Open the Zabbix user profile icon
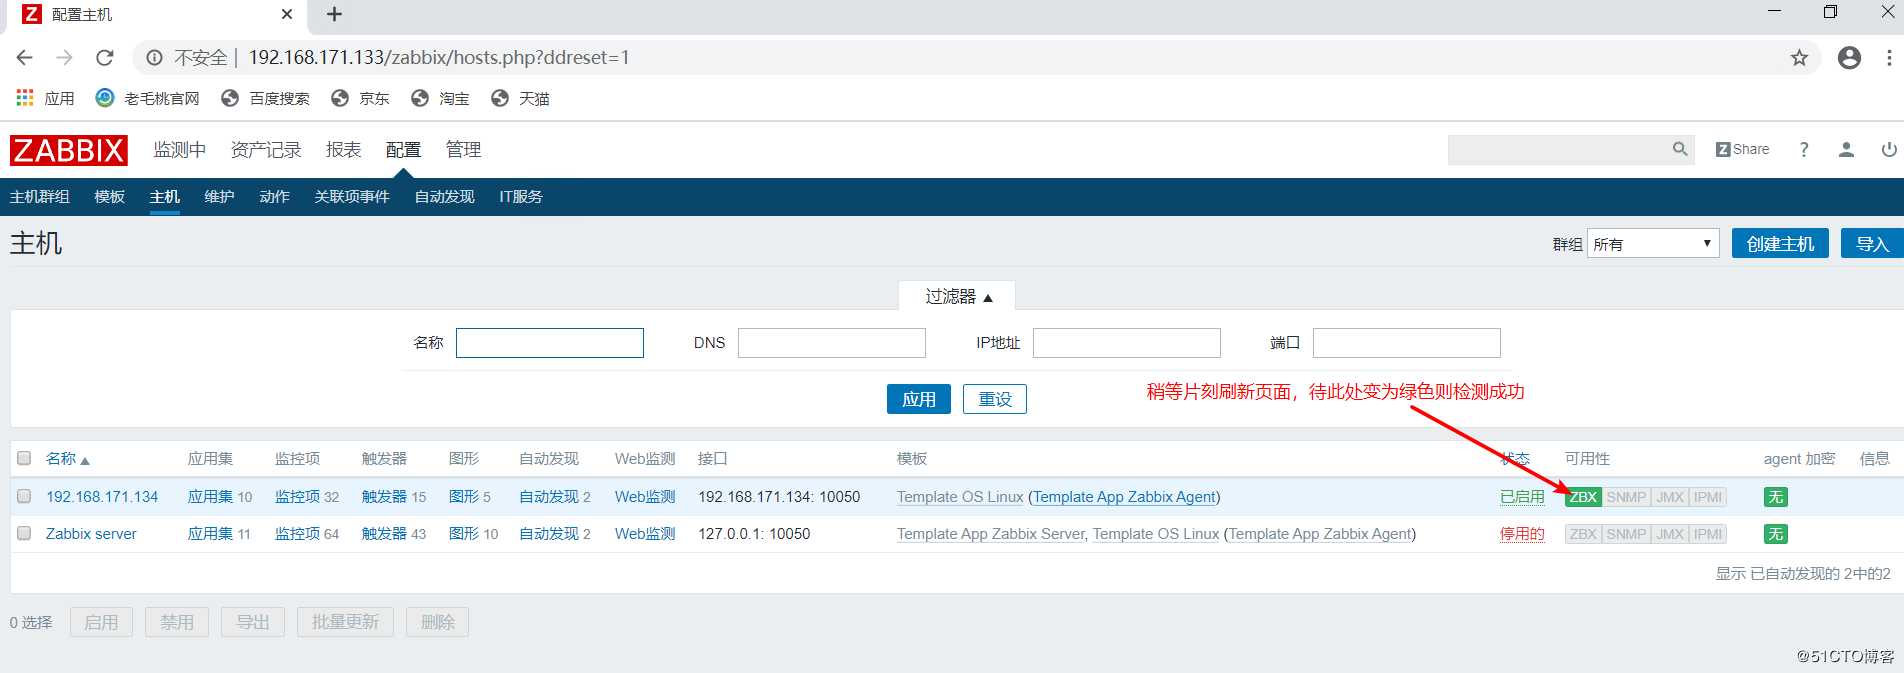 pos(1846,149)
